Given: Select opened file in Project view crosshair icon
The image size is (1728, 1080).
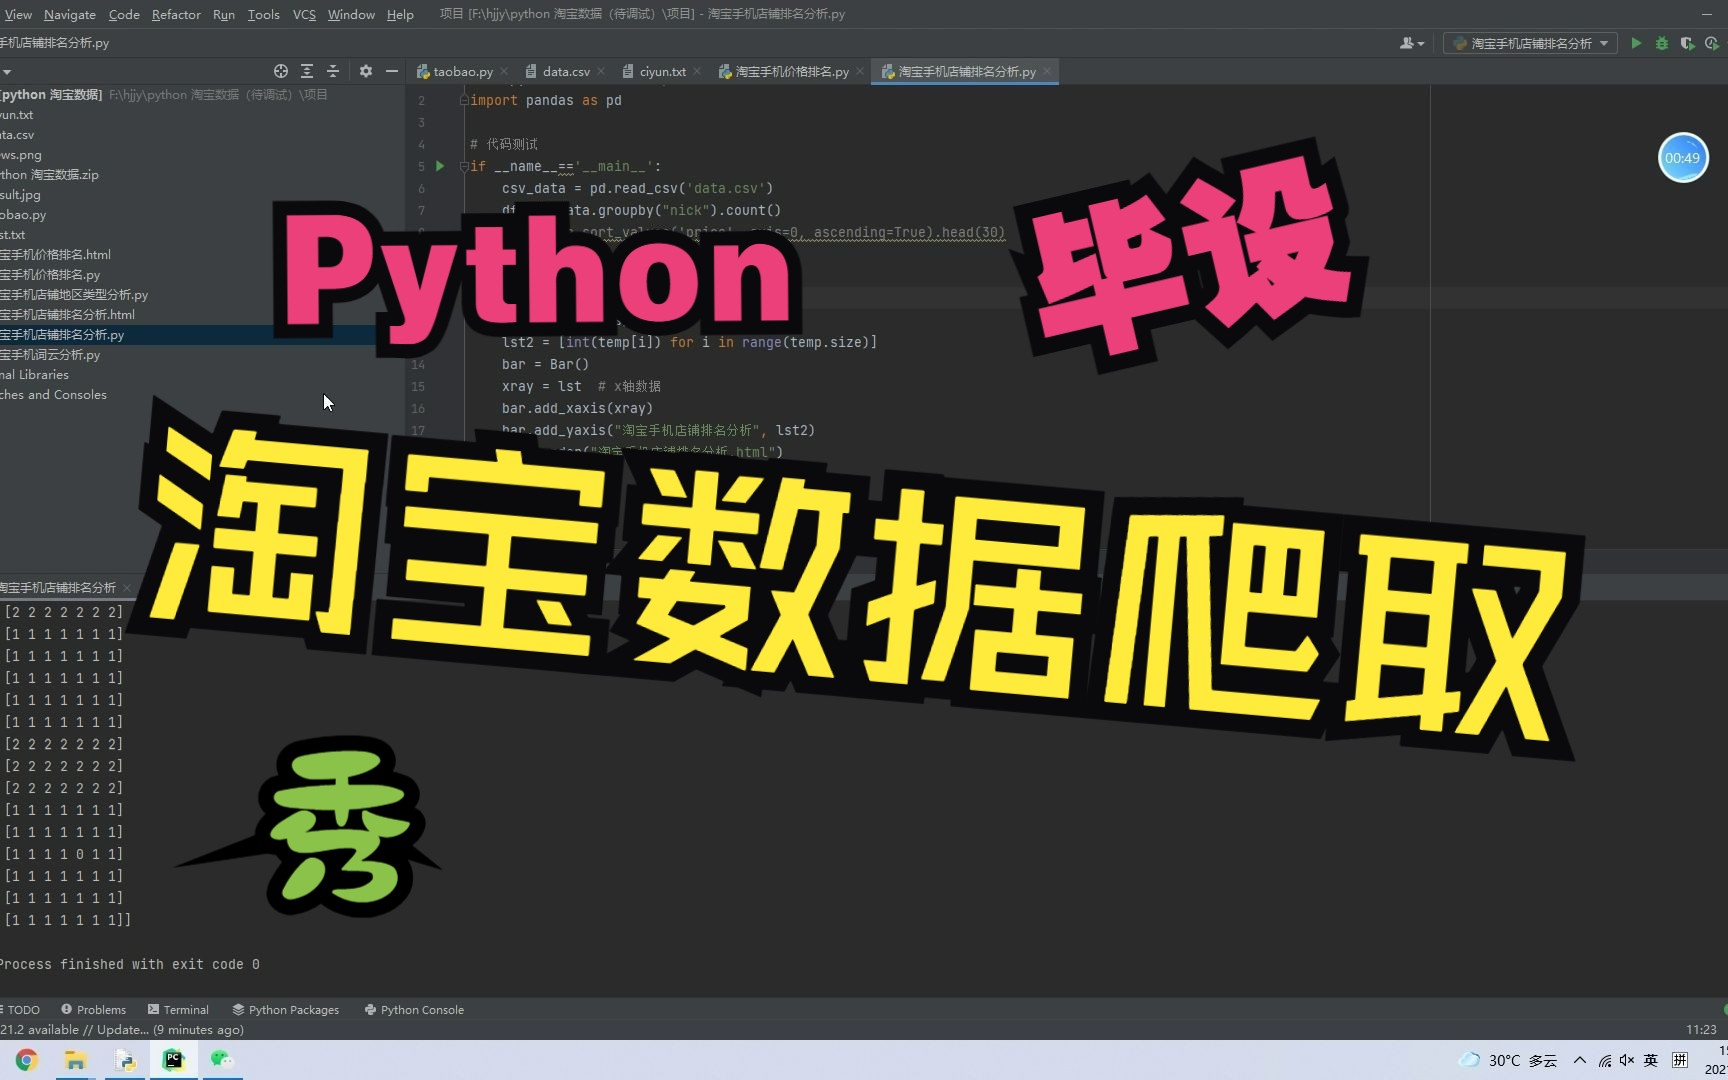Looking at the screenshot, I should [x=280, y=71].
